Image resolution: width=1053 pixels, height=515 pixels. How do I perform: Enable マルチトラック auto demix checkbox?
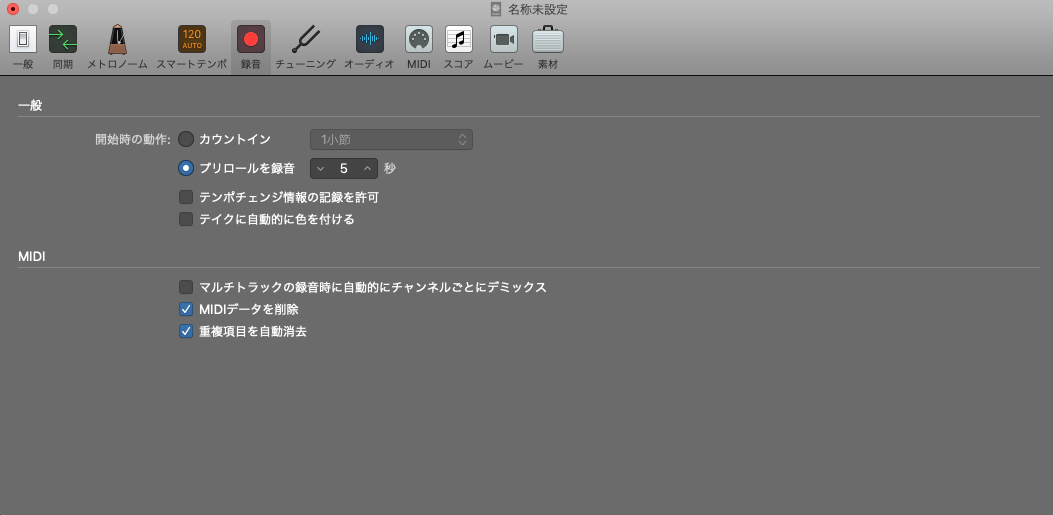(x=186, y=287)
